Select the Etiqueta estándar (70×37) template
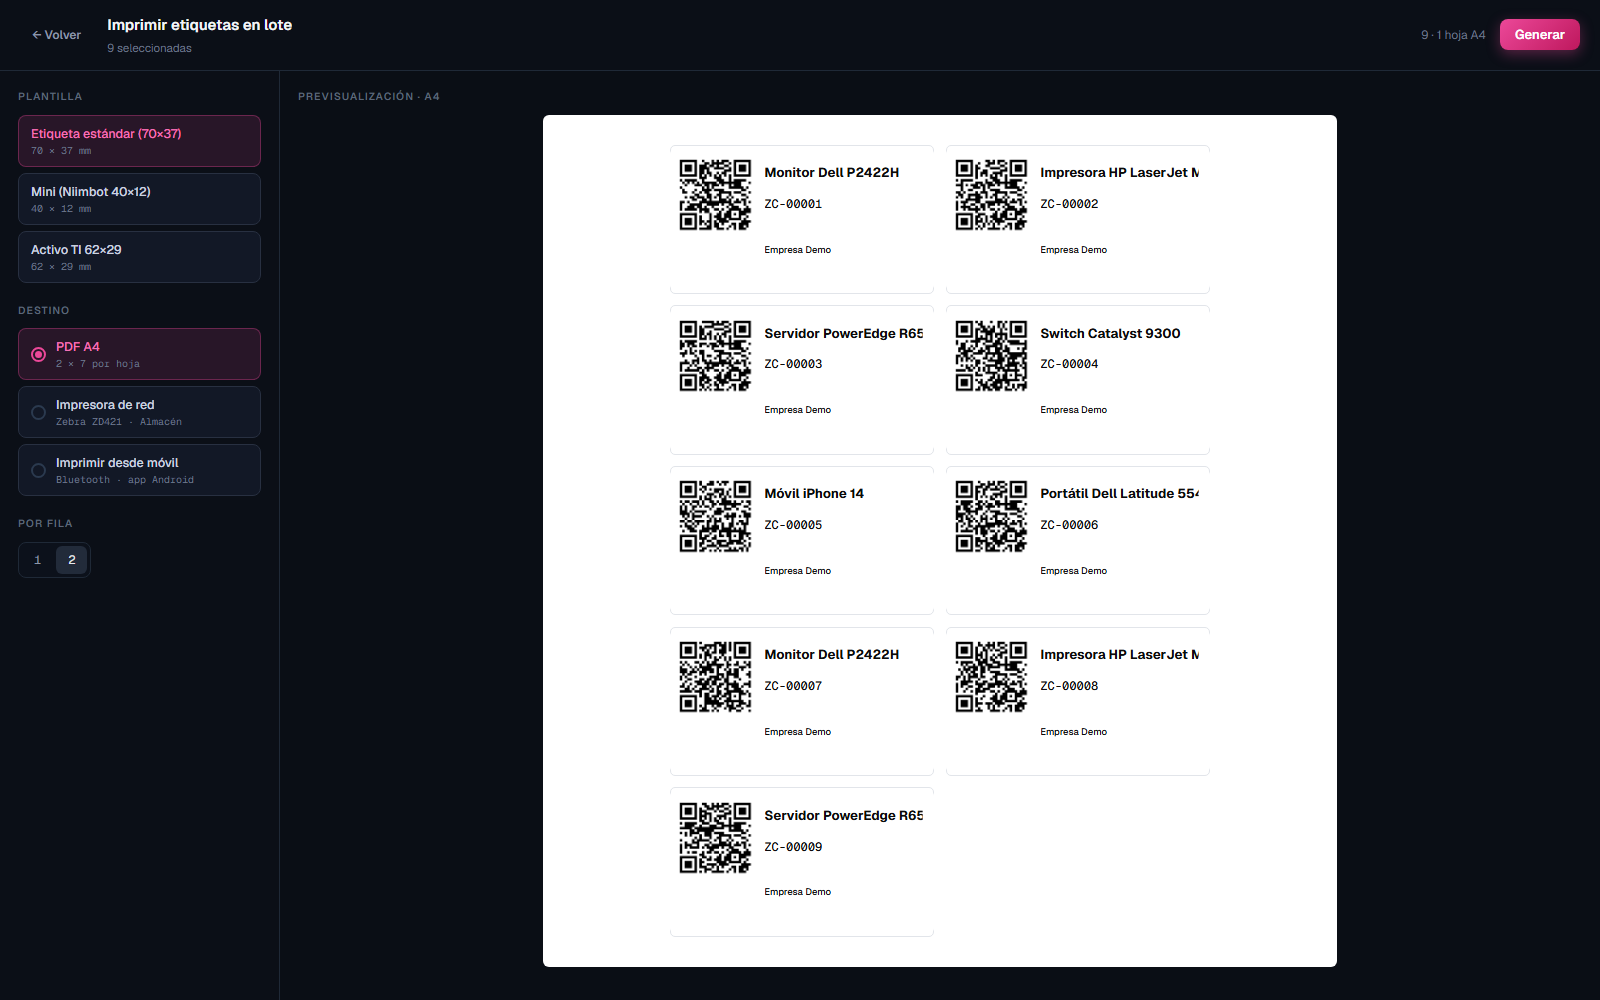 (x=139, y=141)
